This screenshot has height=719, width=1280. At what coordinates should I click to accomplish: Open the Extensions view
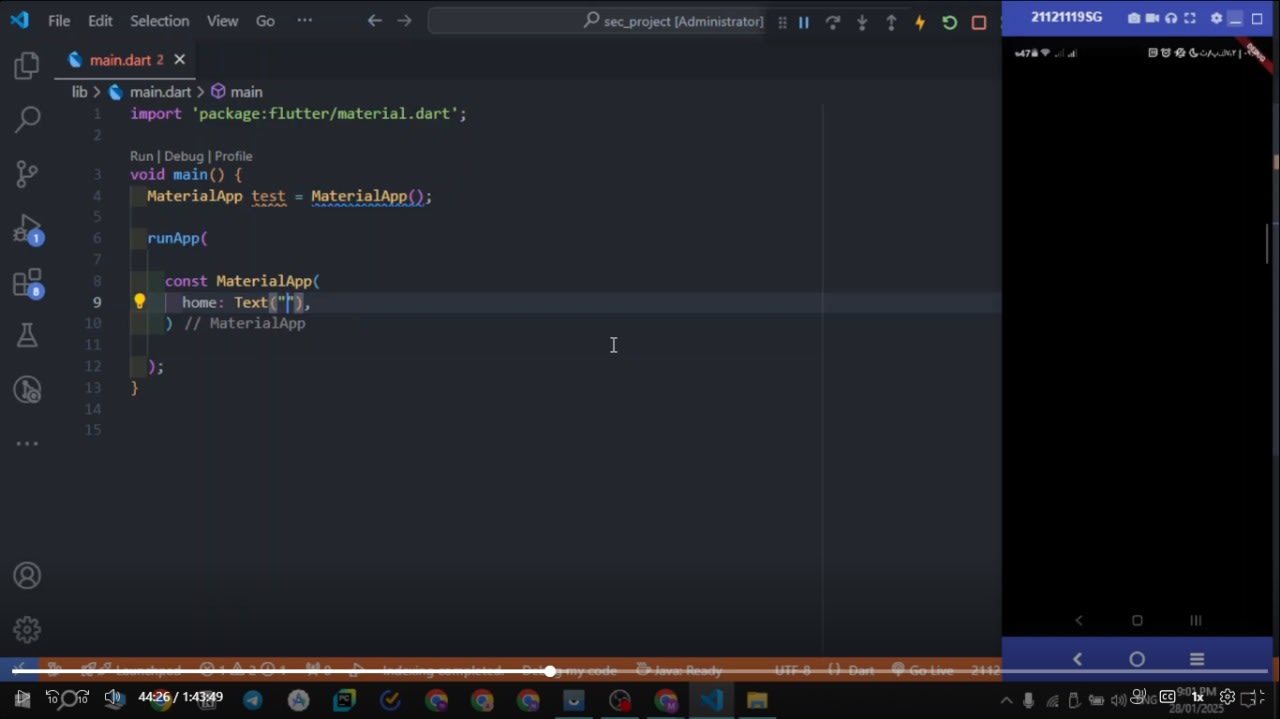coord(27,283)
